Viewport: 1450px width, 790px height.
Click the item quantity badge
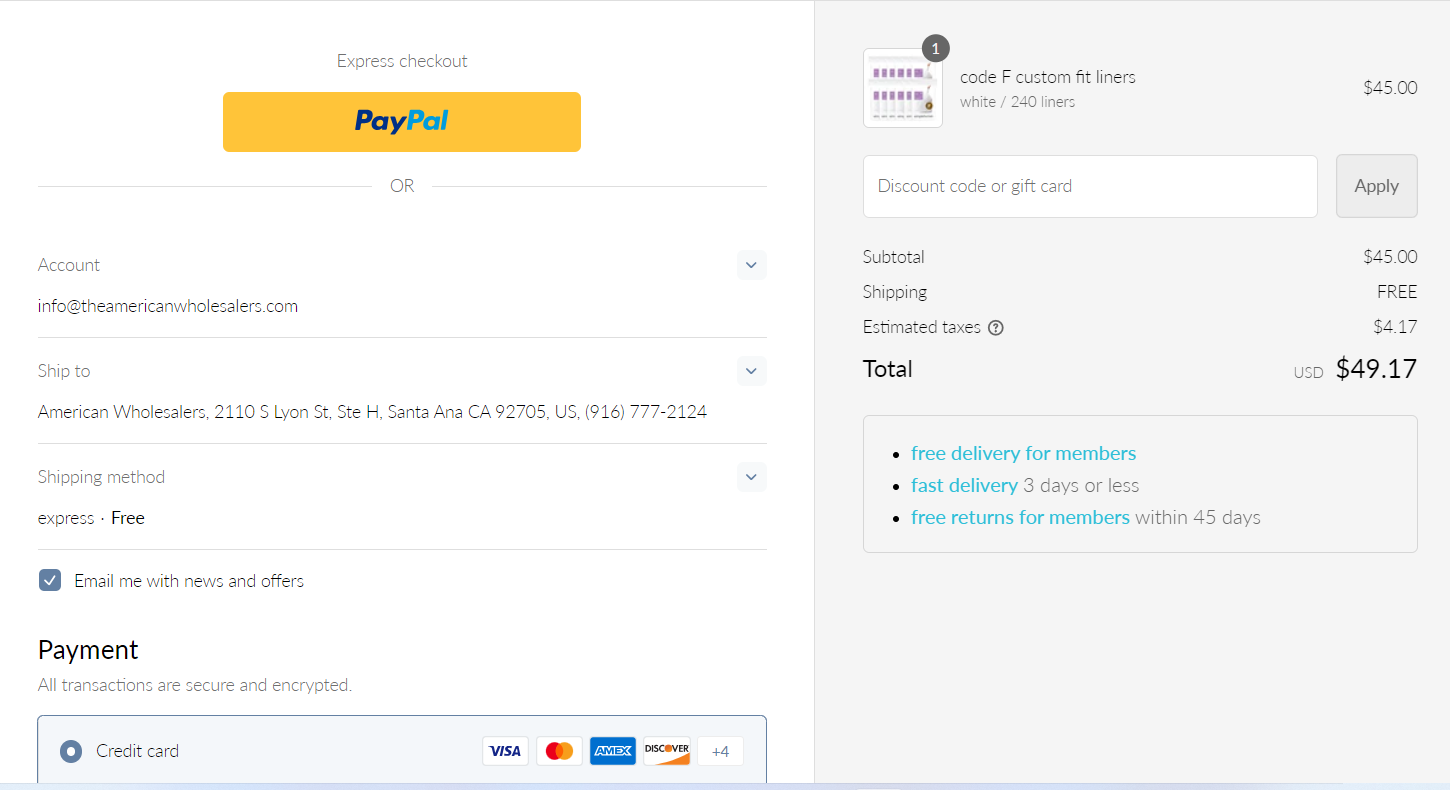click(935, 48)
